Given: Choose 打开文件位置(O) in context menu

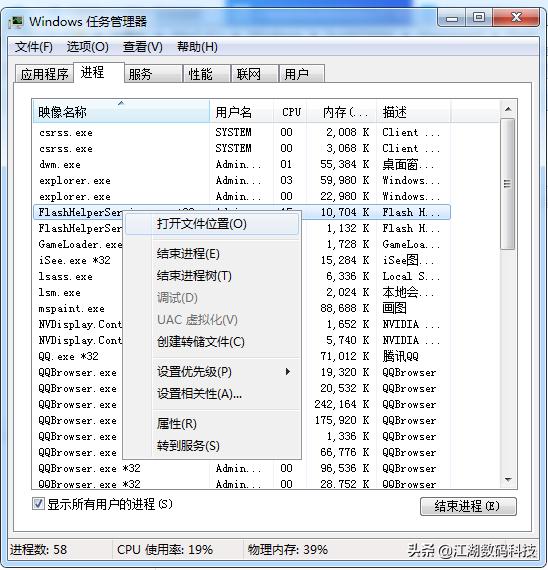Looking at the screenshot, I should 212,224.
